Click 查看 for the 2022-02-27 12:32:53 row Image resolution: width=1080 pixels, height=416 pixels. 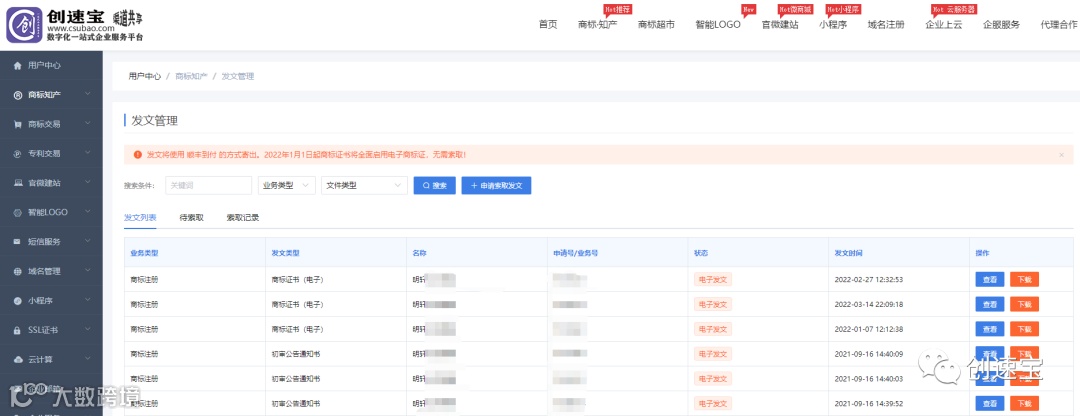pos(990,280)
